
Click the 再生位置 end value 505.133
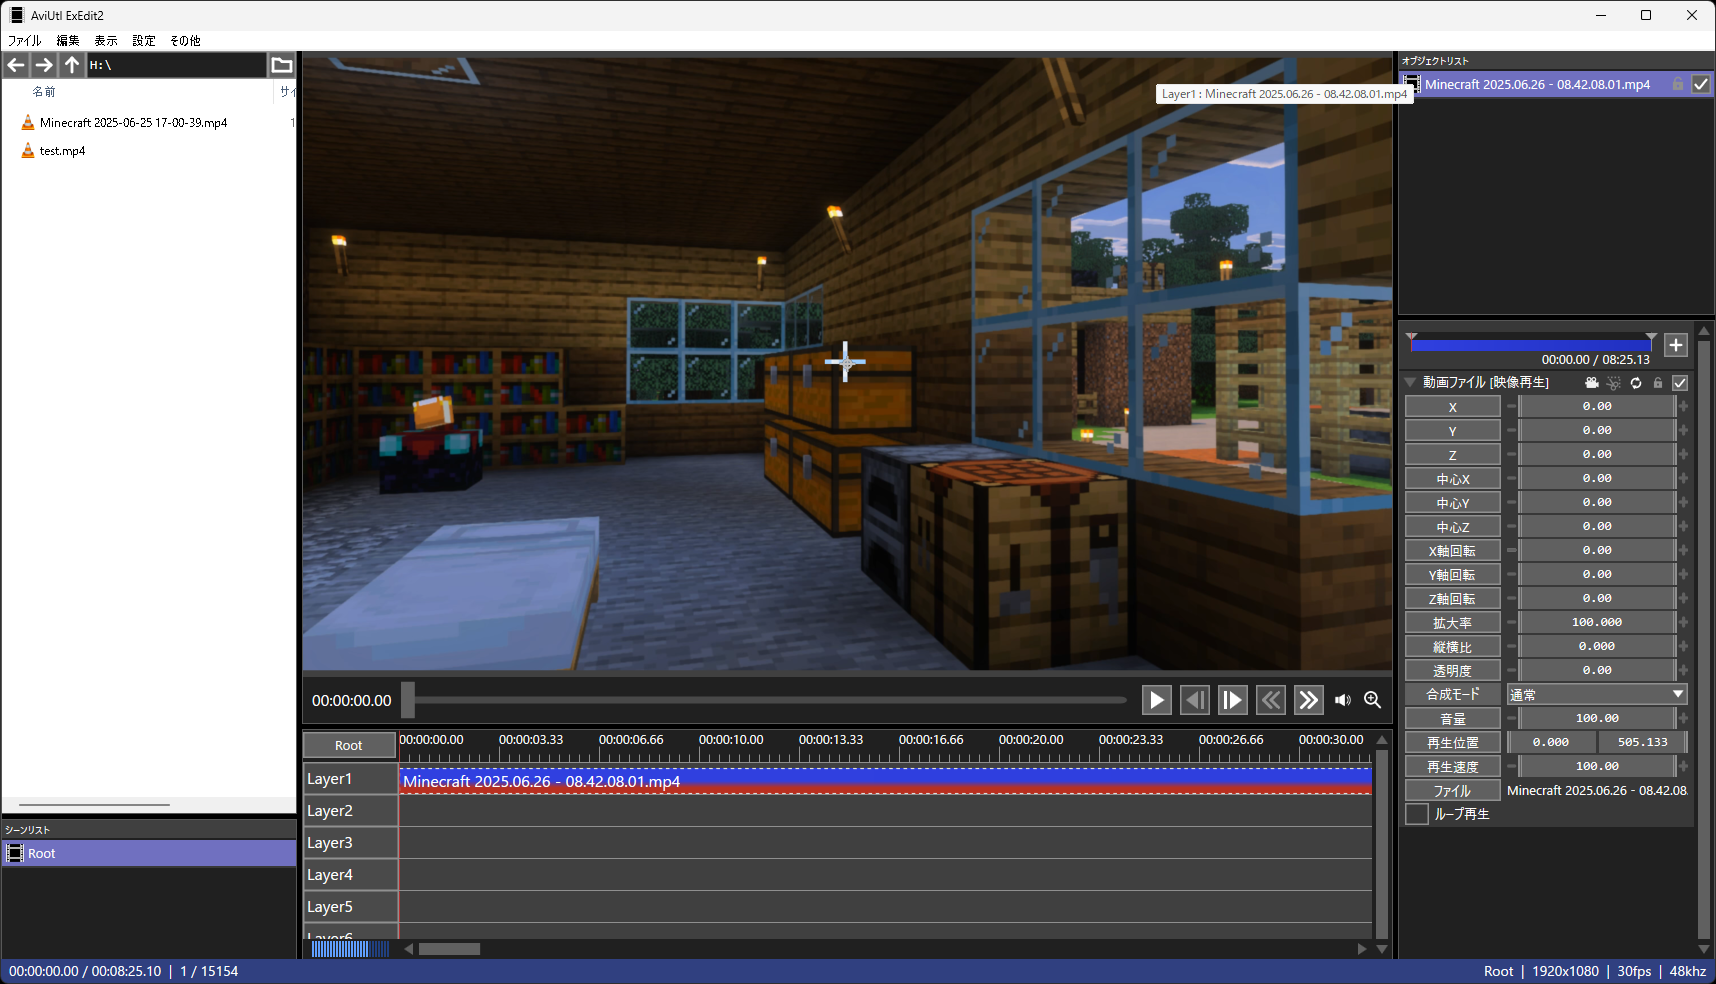(x=1642, y=742)
